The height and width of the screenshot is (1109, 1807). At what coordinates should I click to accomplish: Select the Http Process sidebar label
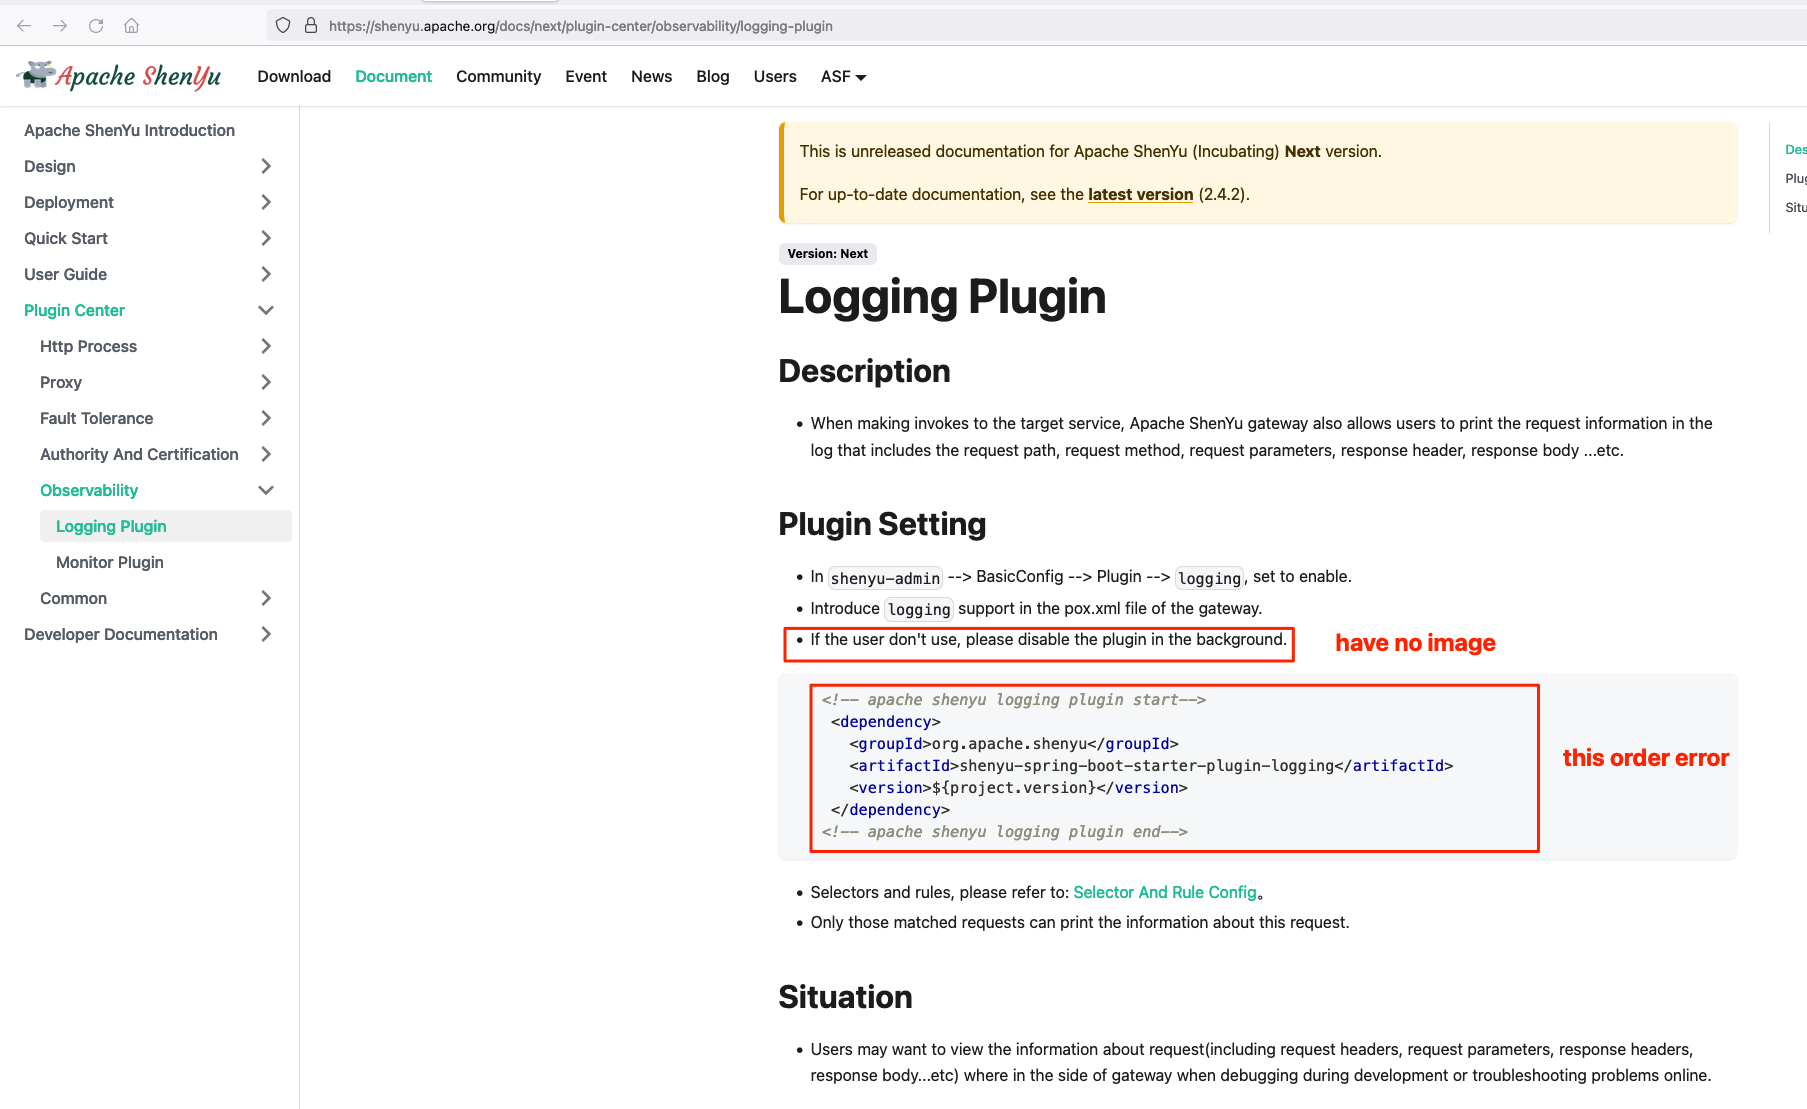point(88,346)
